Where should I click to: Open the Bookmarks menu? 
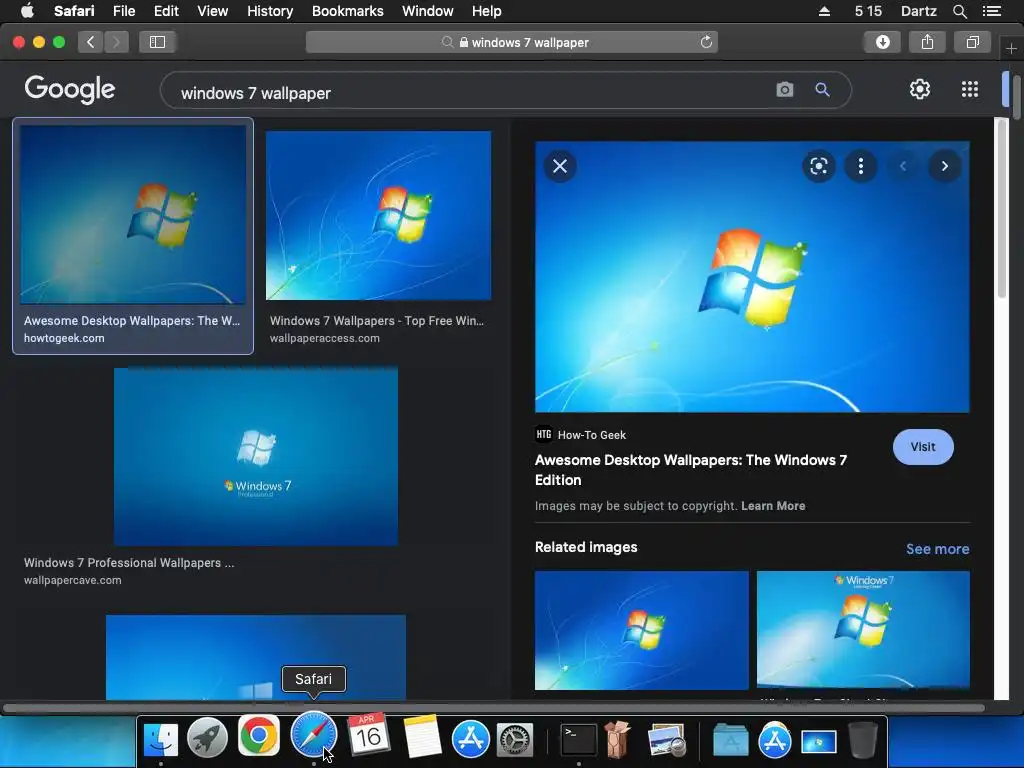347,11
